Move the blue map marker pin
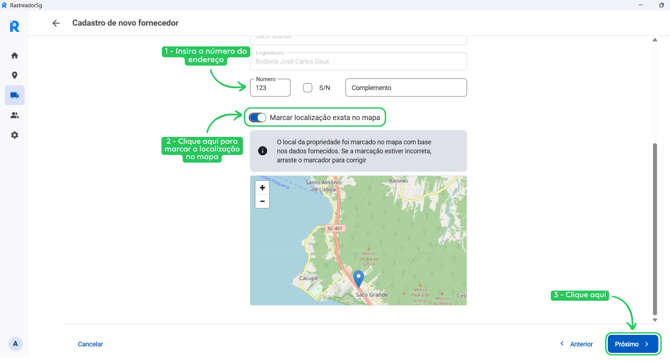This screenshot has width=670, height=361. point(359,279)
